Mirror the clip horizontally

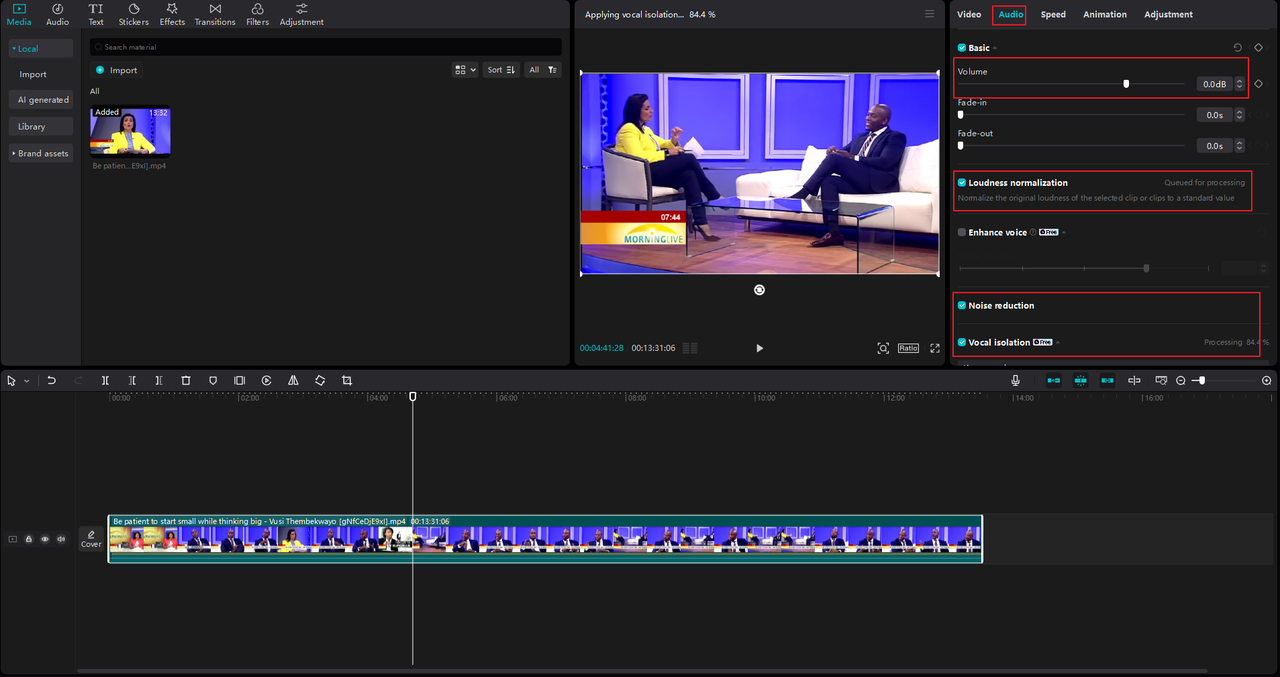point(293,380)
